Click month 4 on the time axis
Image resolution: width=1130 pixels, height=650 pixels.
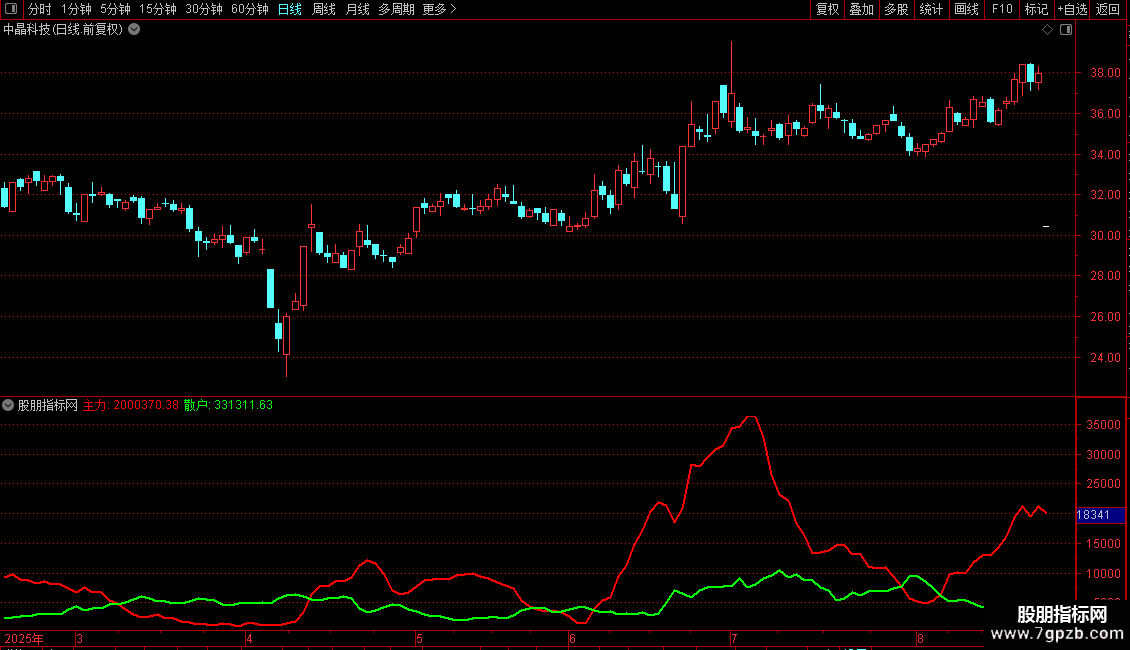tap(249, 638)
